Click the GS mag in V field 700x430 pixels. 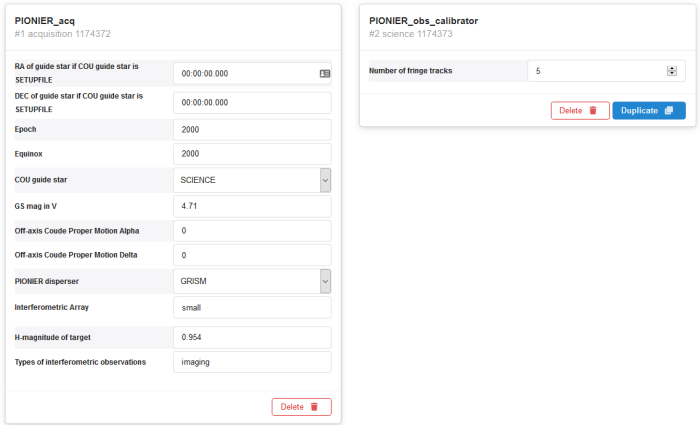click(251, 205)
